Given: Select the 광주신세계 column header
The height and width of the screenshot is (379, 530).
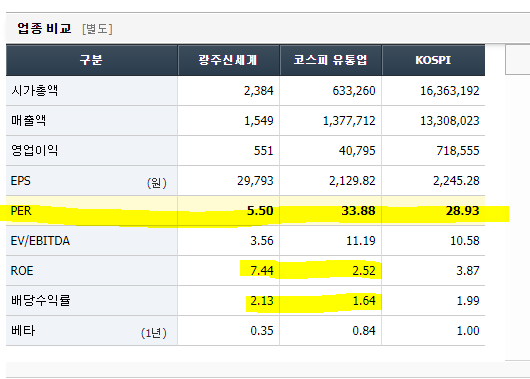Looking at the screenshot, I should 228,60.
